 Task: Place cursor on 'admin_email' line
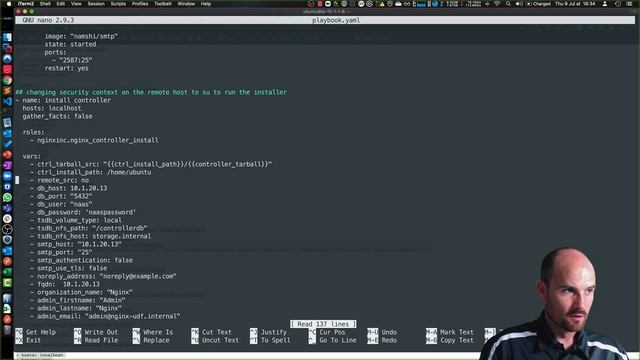(105, 316)
